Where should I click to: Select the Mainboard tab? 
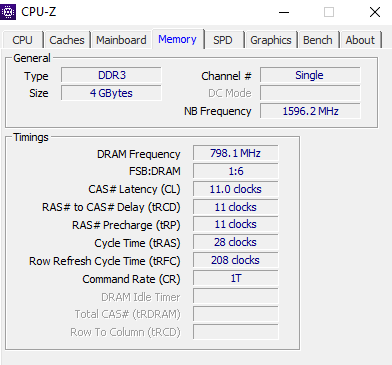[x=121, y=40]
